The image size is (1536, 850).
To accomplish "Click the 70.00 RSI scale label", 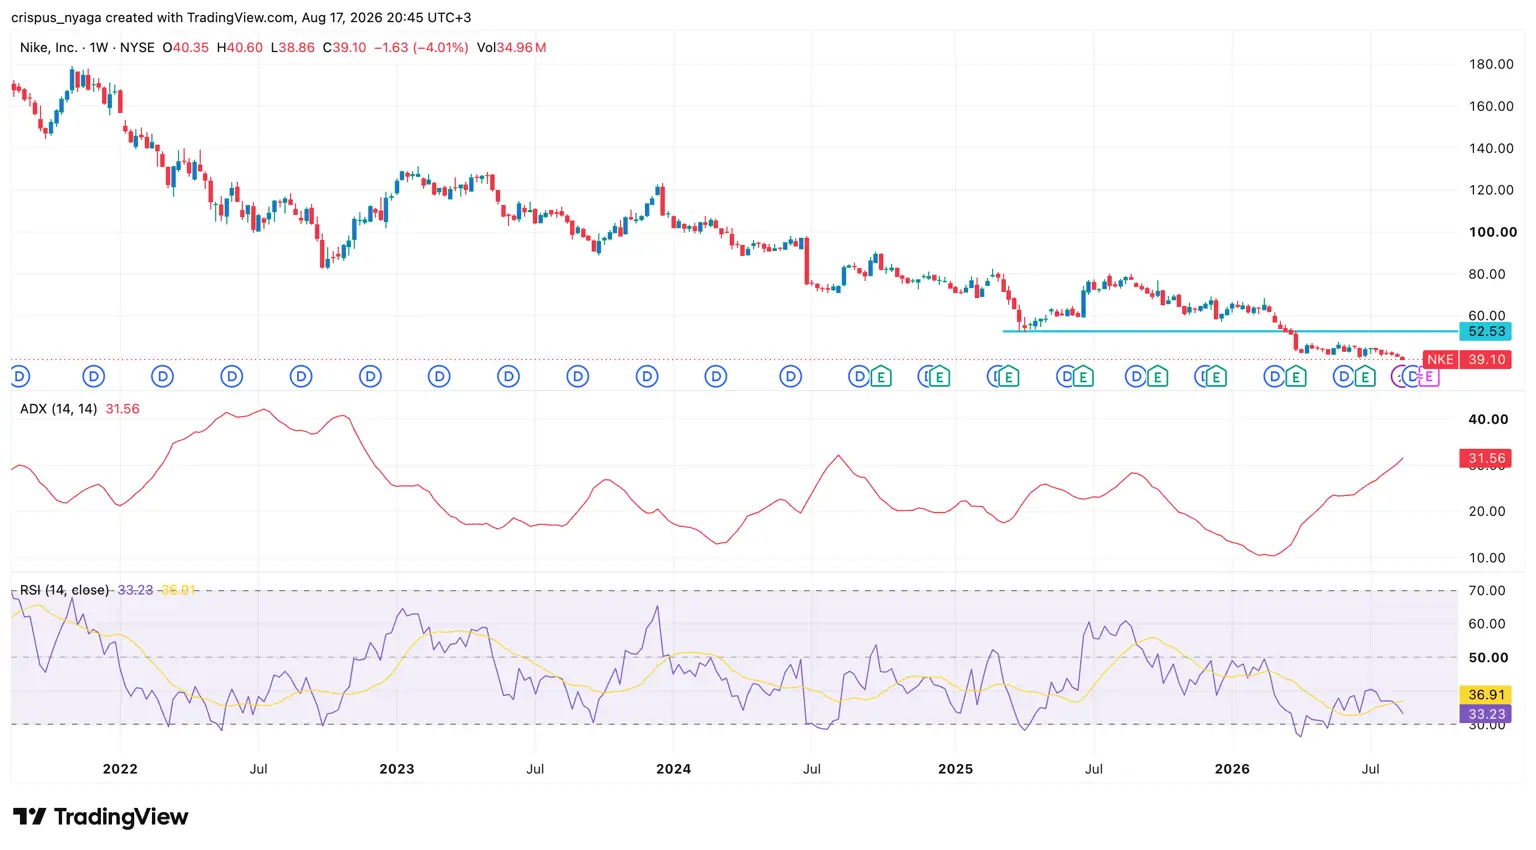I will click(x=1487, y=590).
